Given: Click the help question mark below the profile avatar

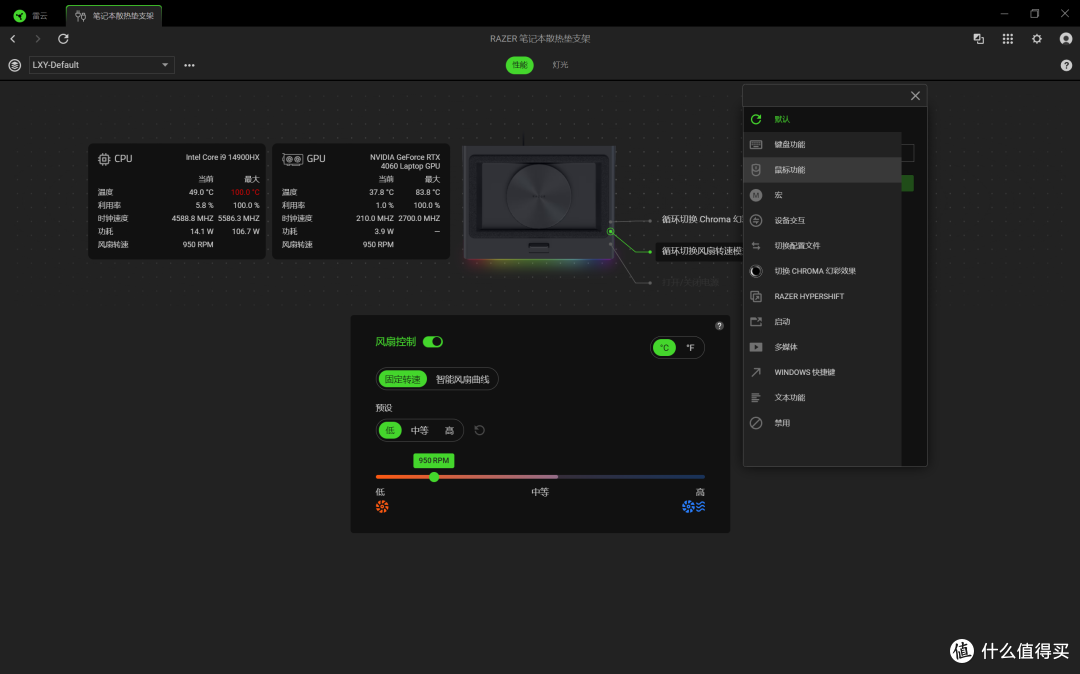Looking at the screenshot, I should (x=1066, y=65).
